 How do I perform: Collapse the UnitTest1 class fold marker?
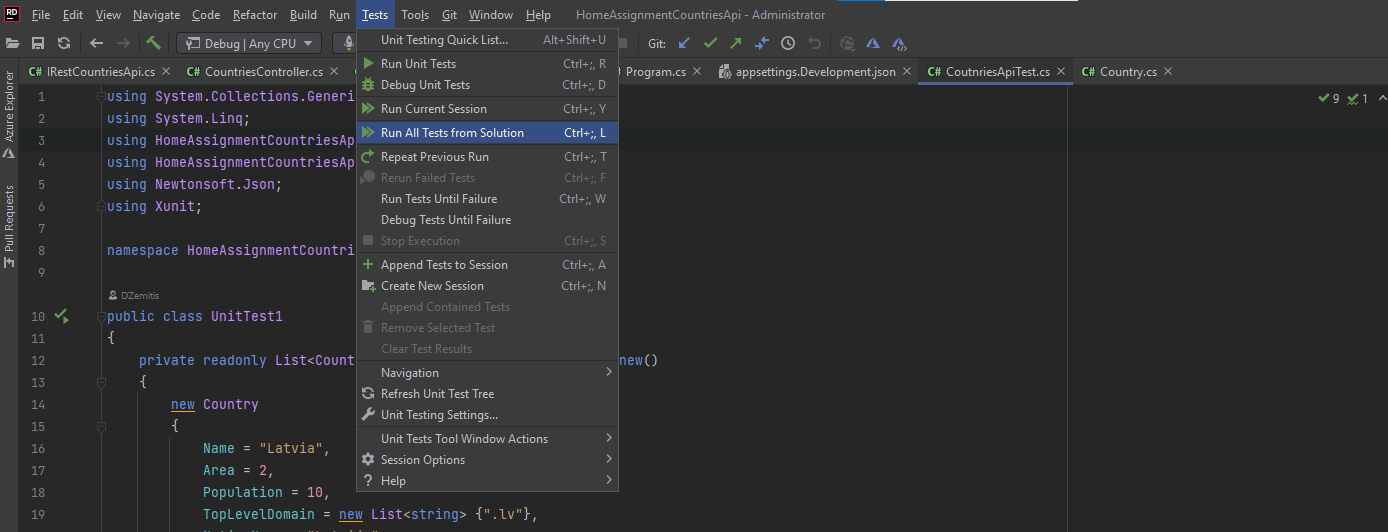[x=101, y=316]
